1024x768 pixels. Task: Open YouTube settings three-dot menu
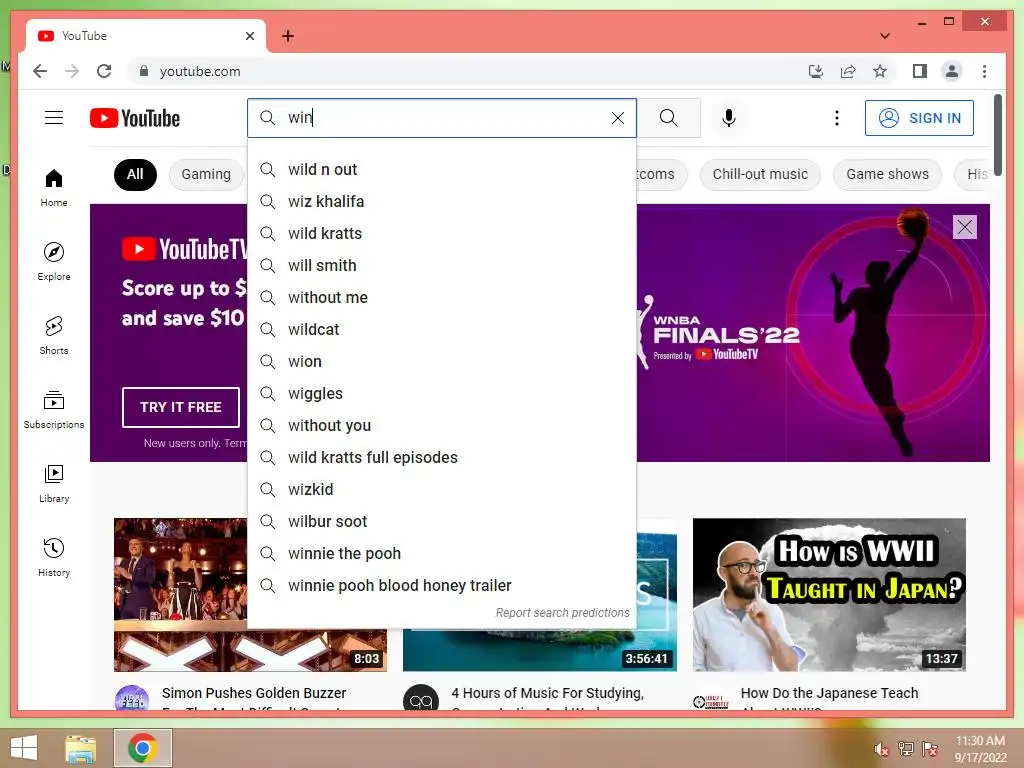[x=837, y=118]
